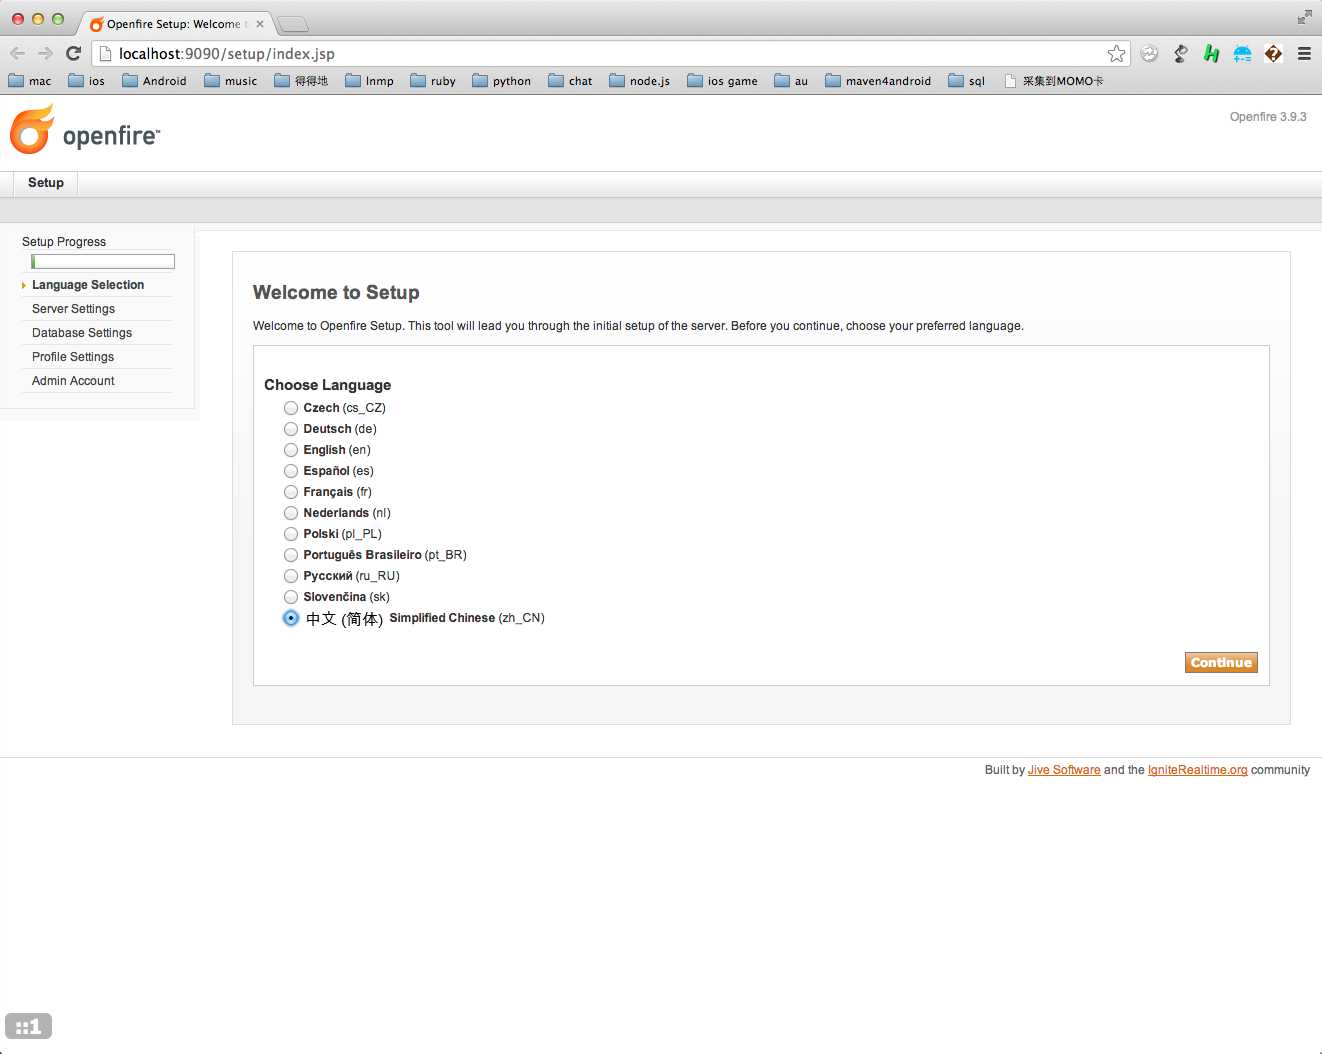Open the chat bookmarks folder
1322x1054 pixels.
point(570,81)
